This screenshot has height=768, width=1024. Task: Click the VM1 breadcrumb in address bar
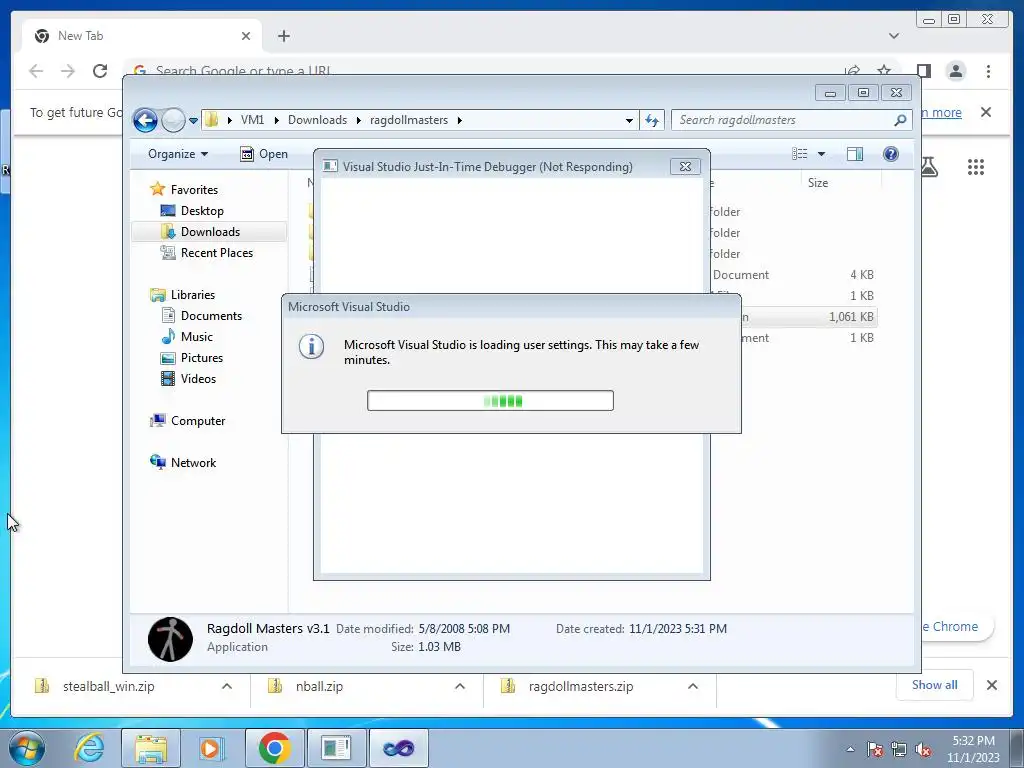tap(252, 120)
